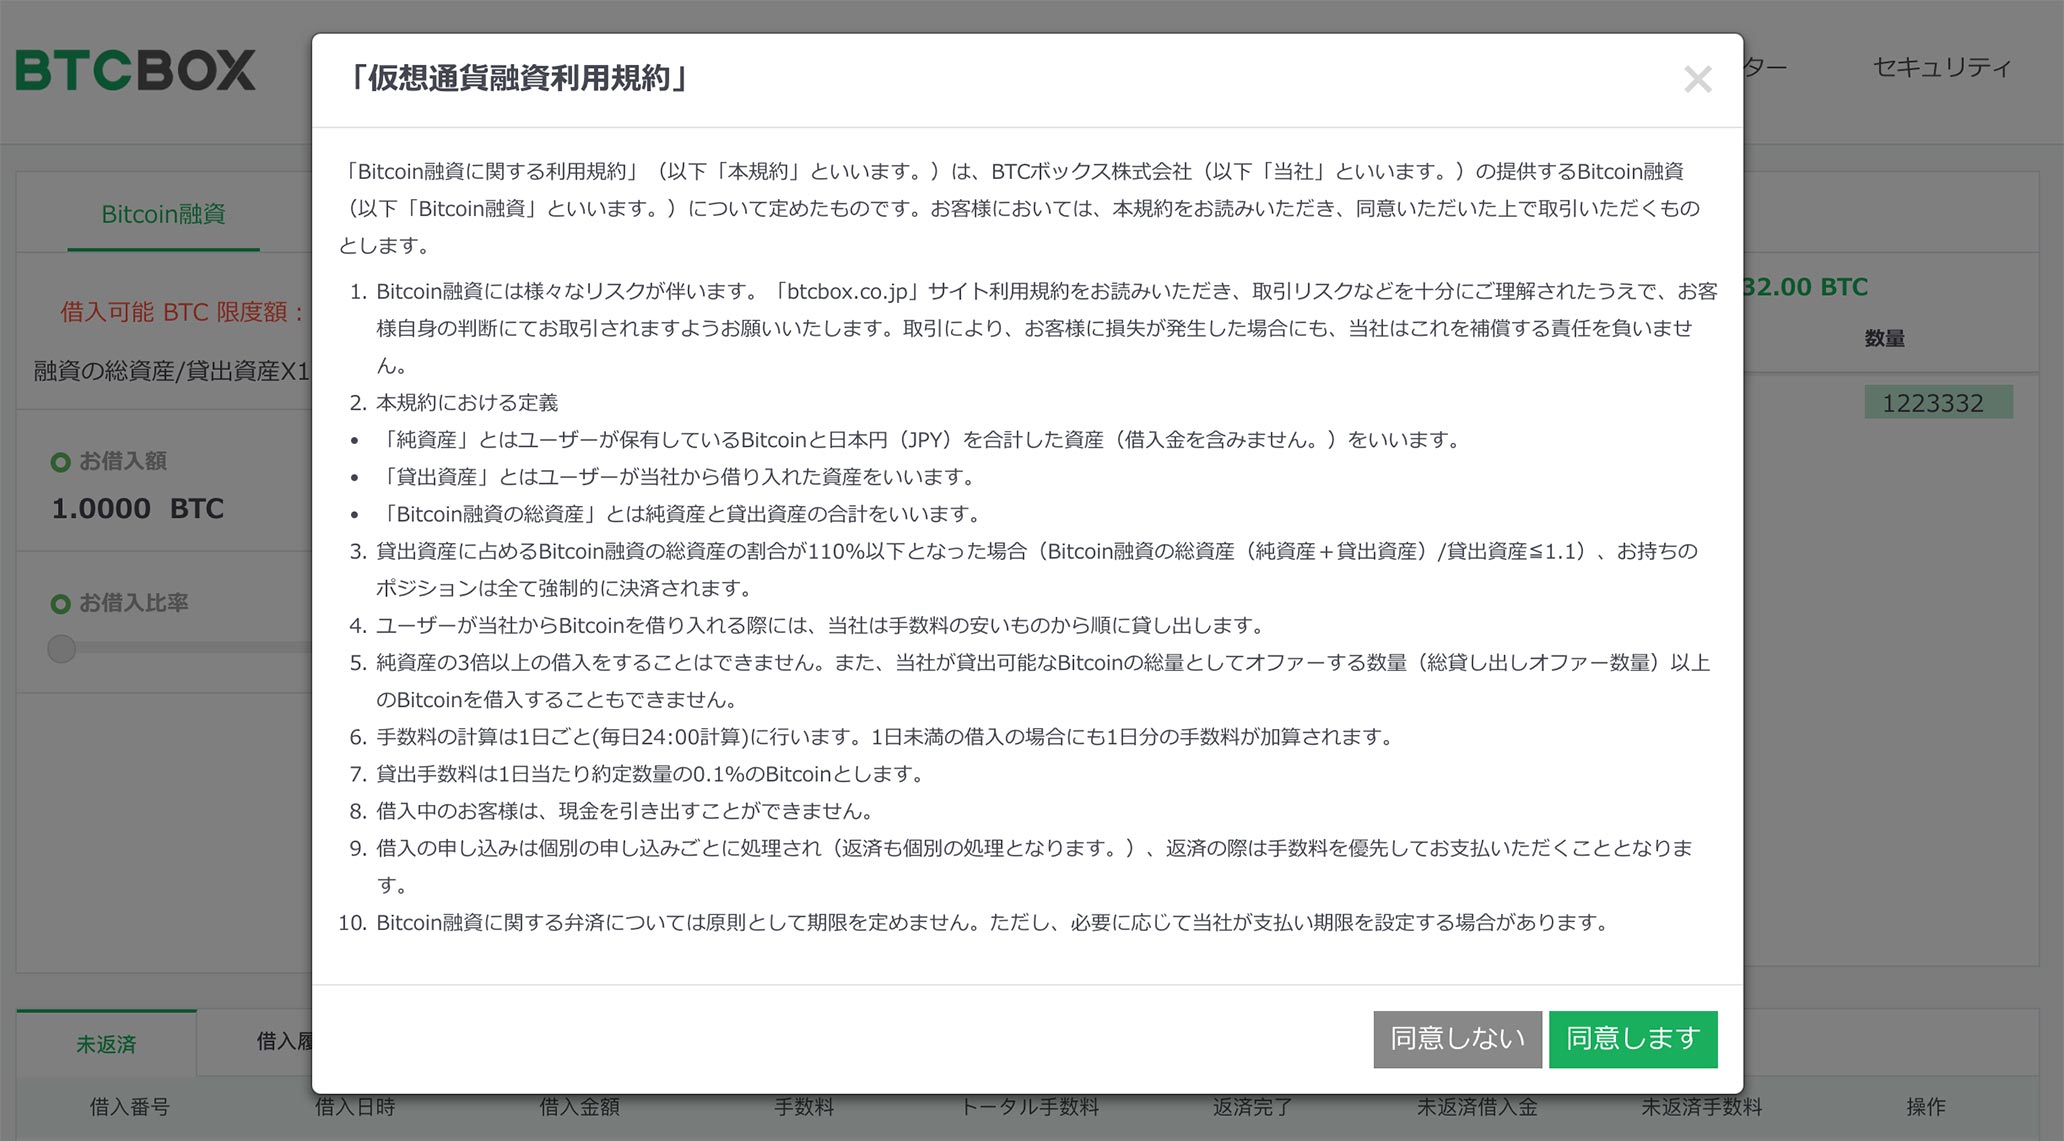The width and height of the screenshot is (2064, 1141).
Task: Click clause 4 about 手数料の安いものから順
Action: (820, 626)
